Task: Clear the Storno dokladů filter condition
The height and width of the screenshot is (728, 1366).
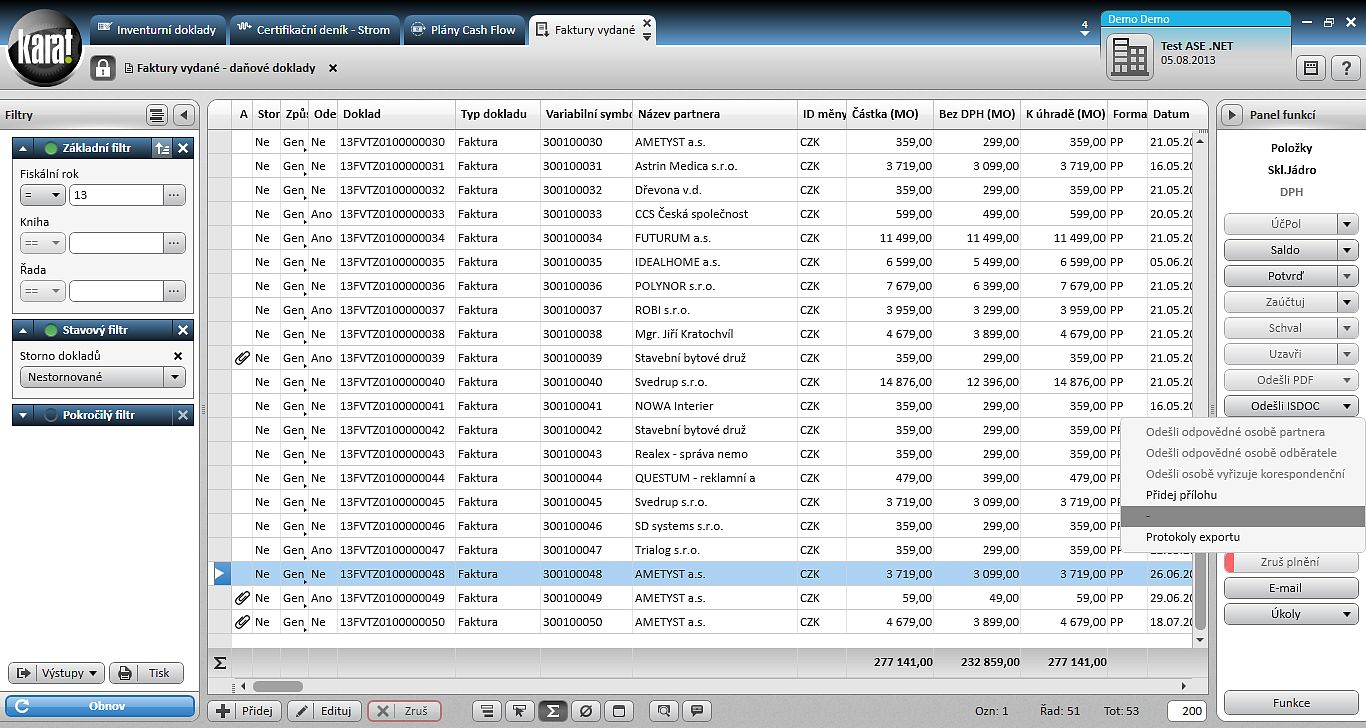Action: [178, 356]
